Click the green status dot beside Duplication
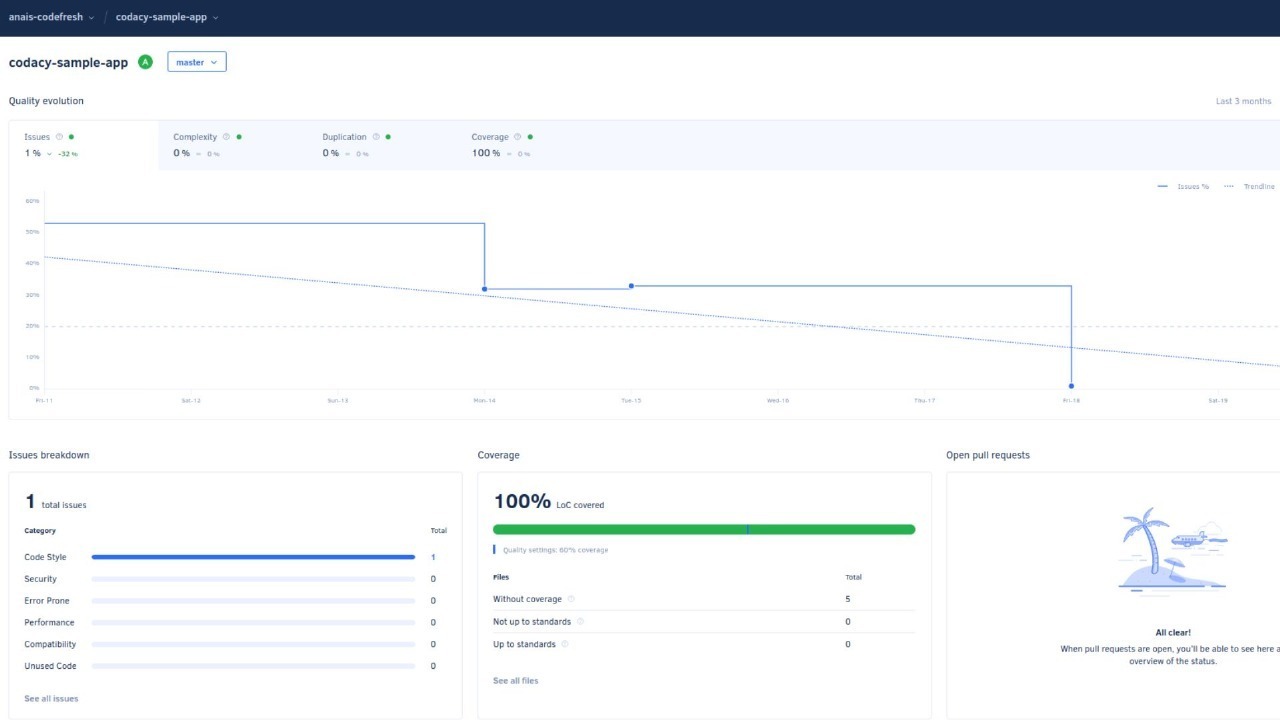1280x720 pixels. (x=388, y=137)
